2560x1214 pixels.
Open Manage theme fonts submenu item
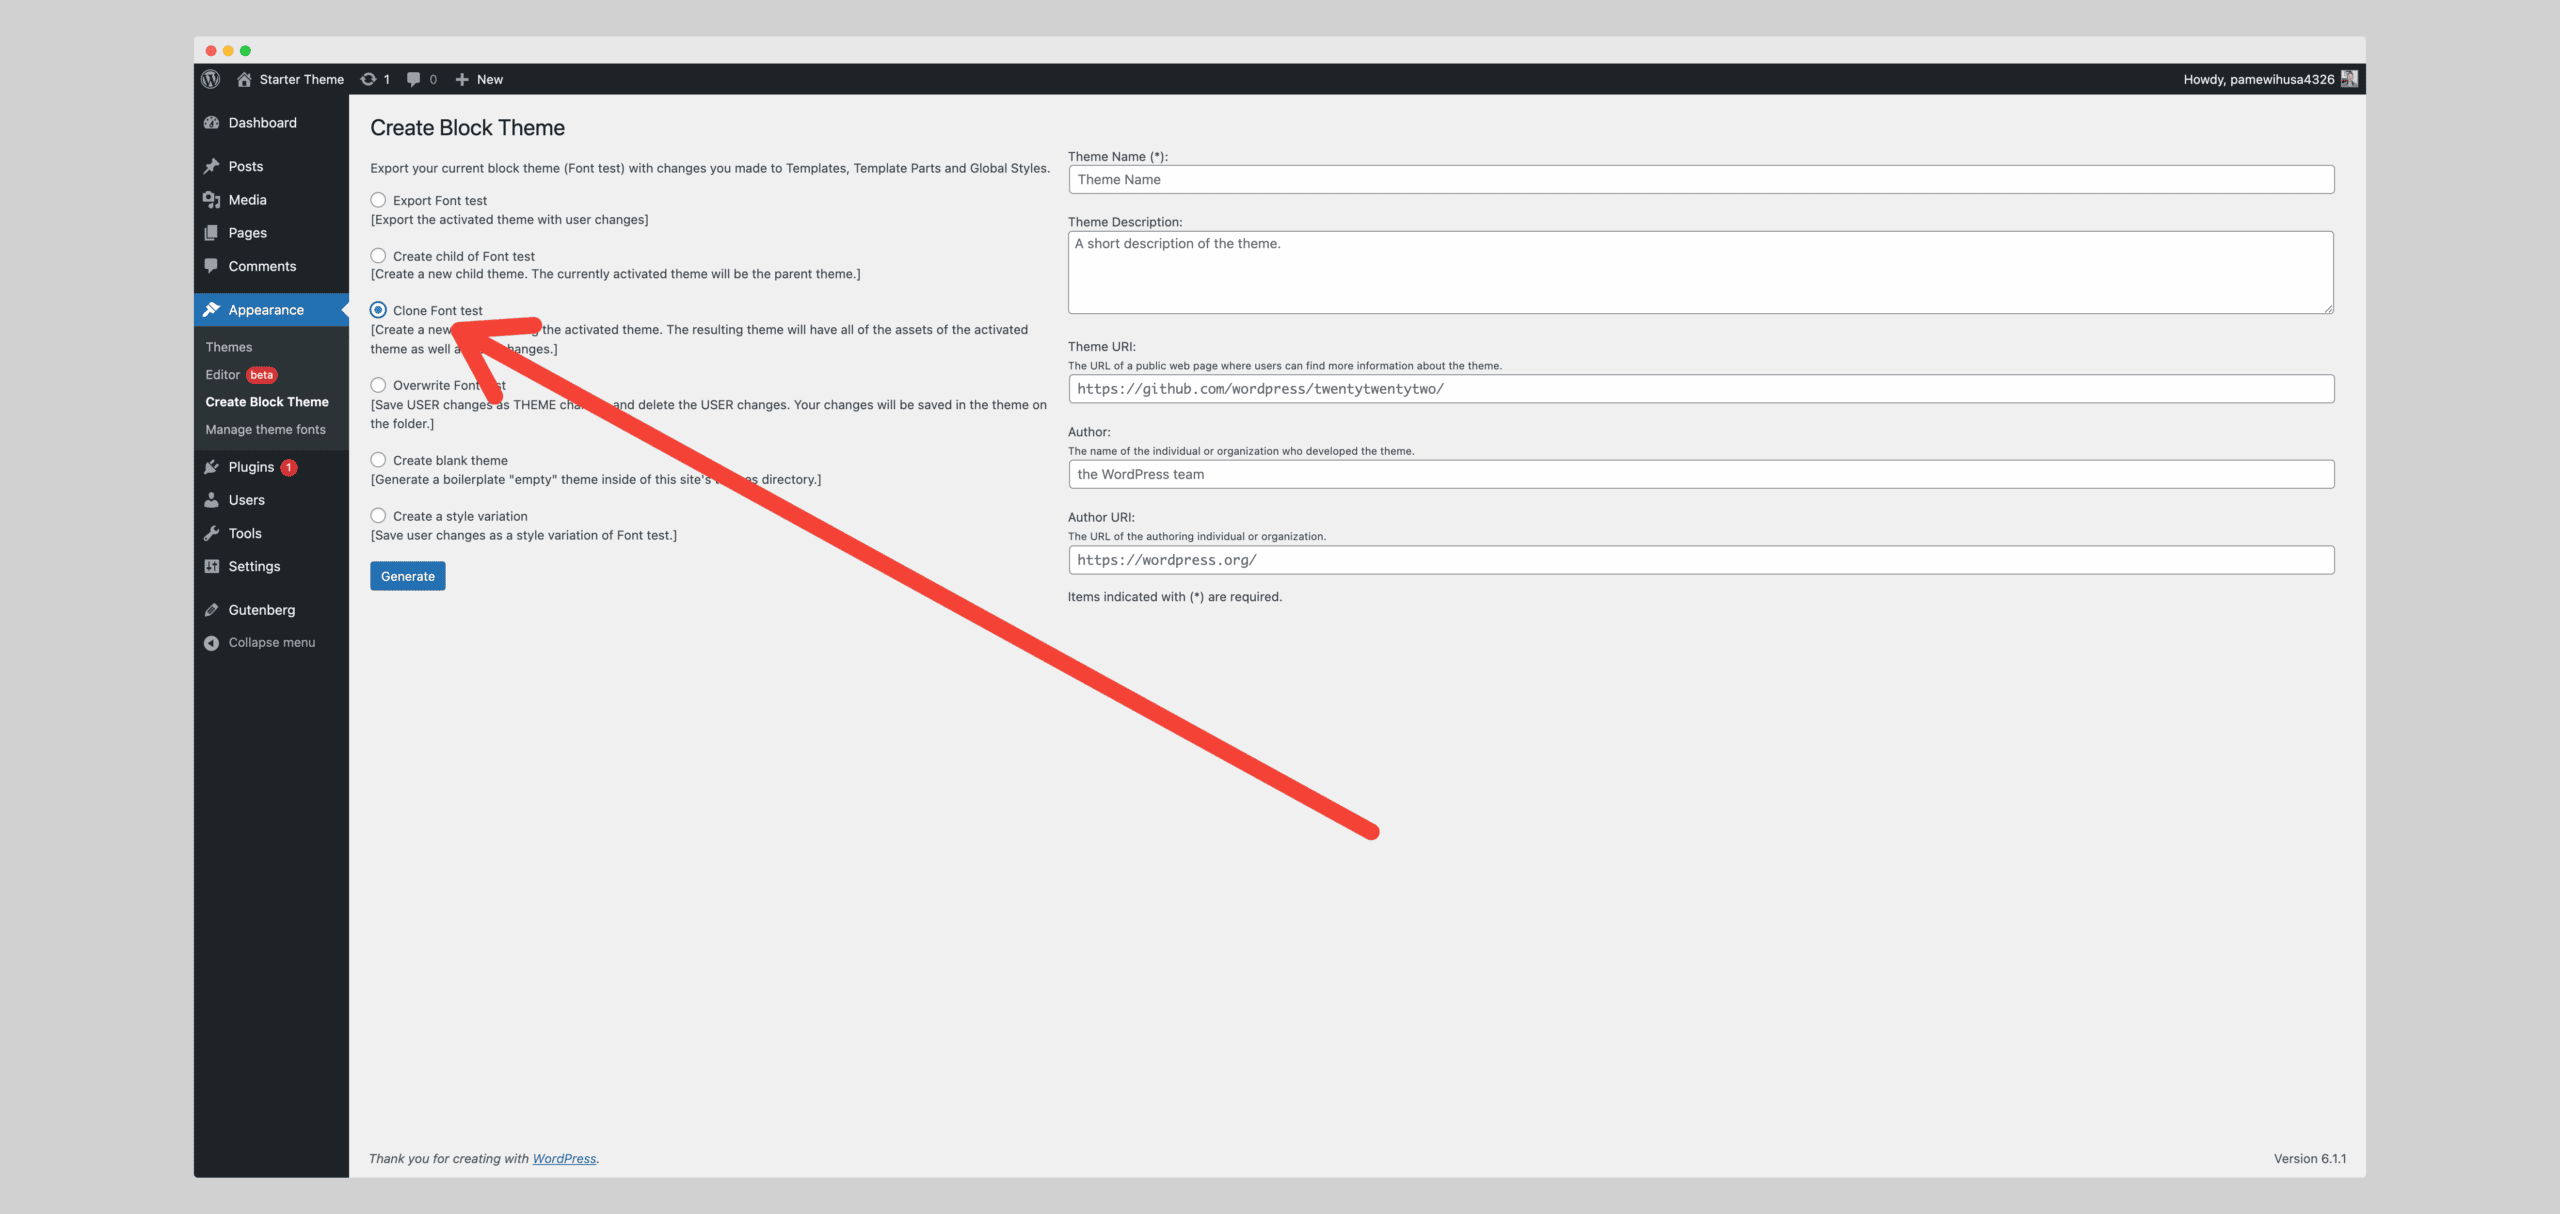266,430
